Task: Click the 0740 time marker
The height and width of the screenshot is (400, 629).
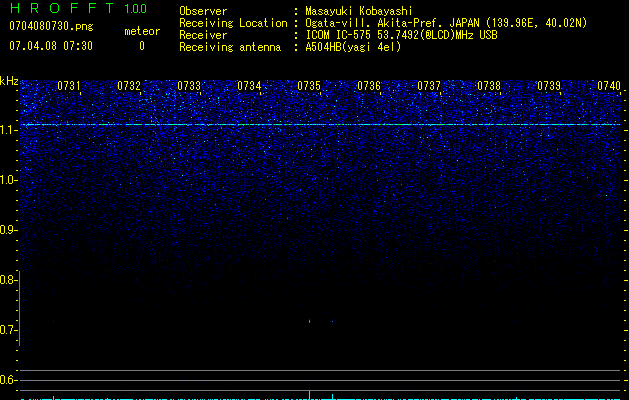Action: (x=609, y=86)
